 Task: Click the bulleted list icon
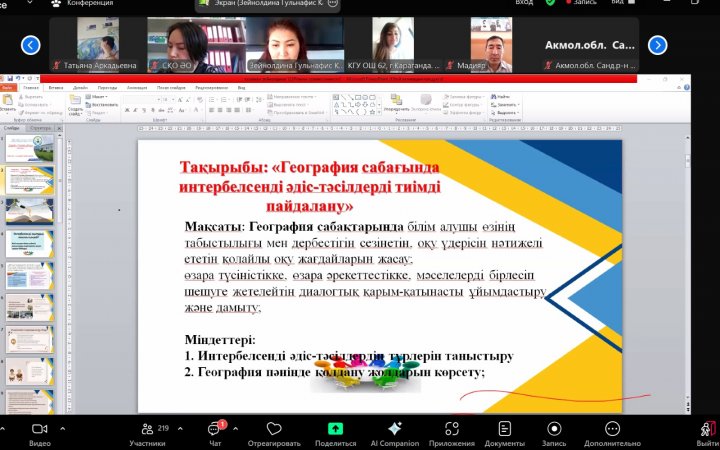(x=212, y=100)
